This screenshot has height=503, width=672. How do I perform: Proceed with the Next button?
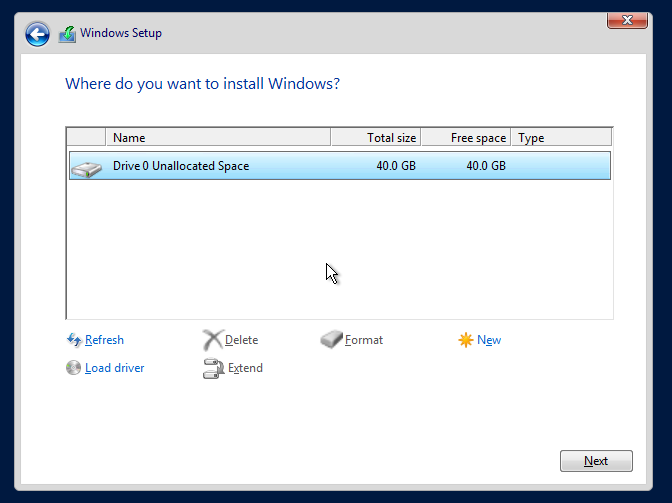596,461
